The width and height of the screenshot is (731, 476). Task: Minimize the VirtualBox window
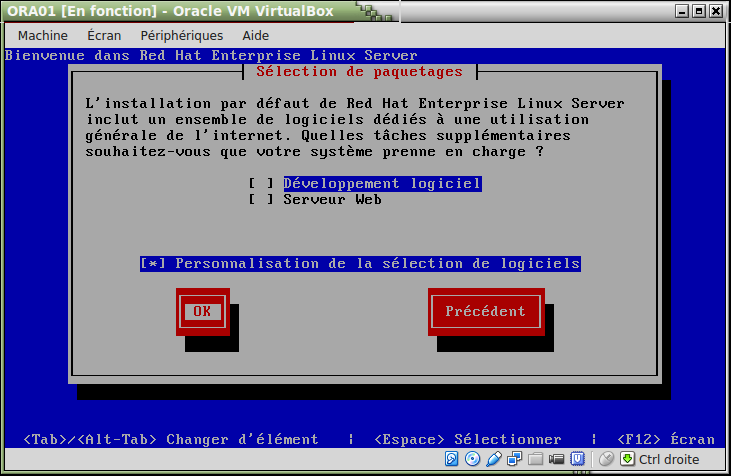click(x=682, y=11)
